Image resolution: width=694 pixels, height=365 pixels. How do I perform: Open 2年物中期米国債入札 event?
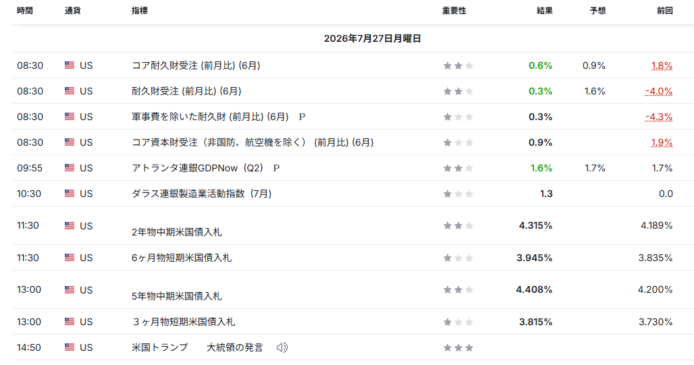point(177,232)
